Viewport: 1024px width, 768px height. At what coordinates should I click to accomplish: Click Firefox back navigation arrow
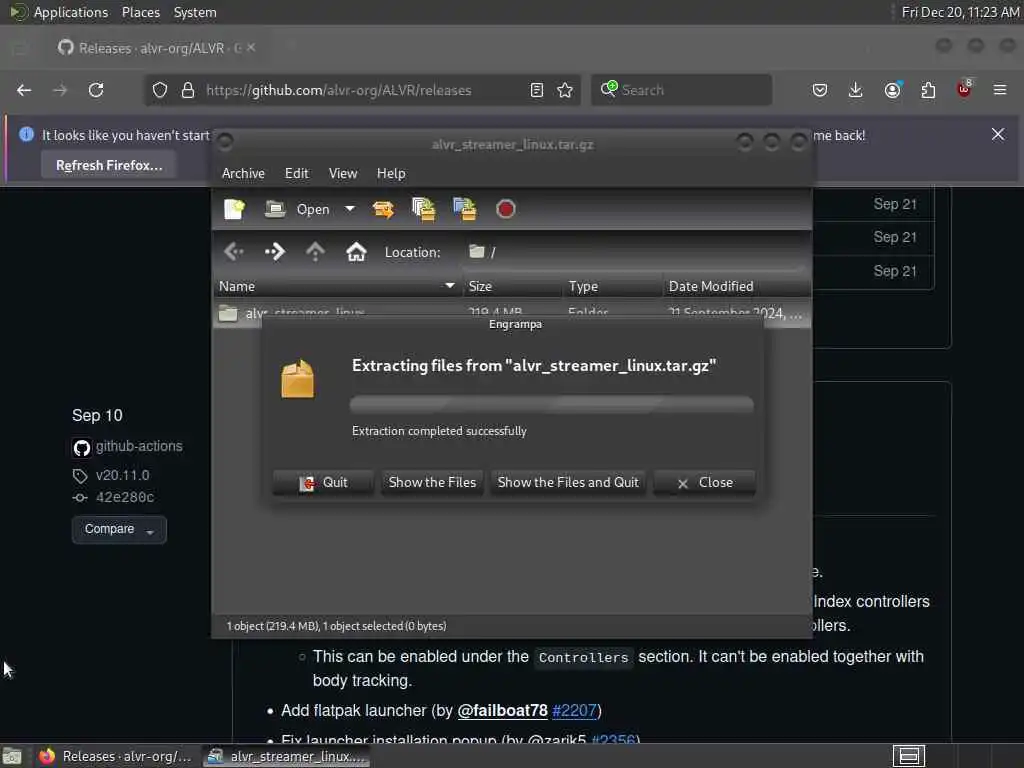pyautogui.click(x=24, y=90)
